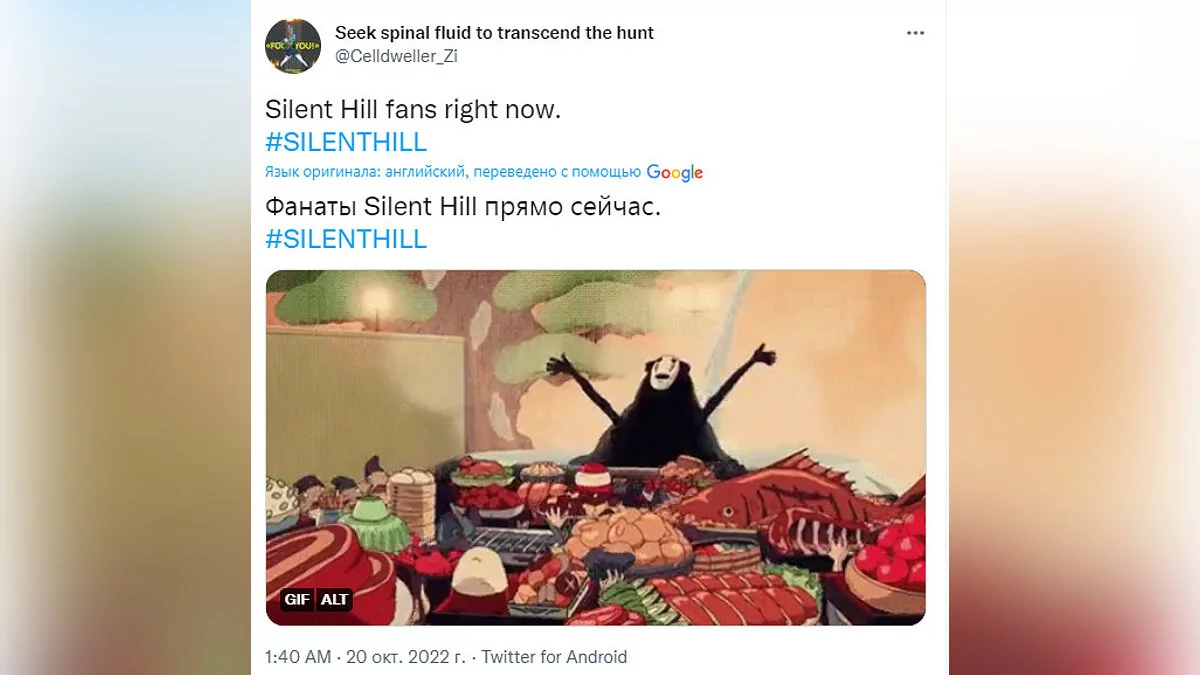Show the ALT description badge
Image resolution: width=1200 pixels, height=675 pixels.
334,599
